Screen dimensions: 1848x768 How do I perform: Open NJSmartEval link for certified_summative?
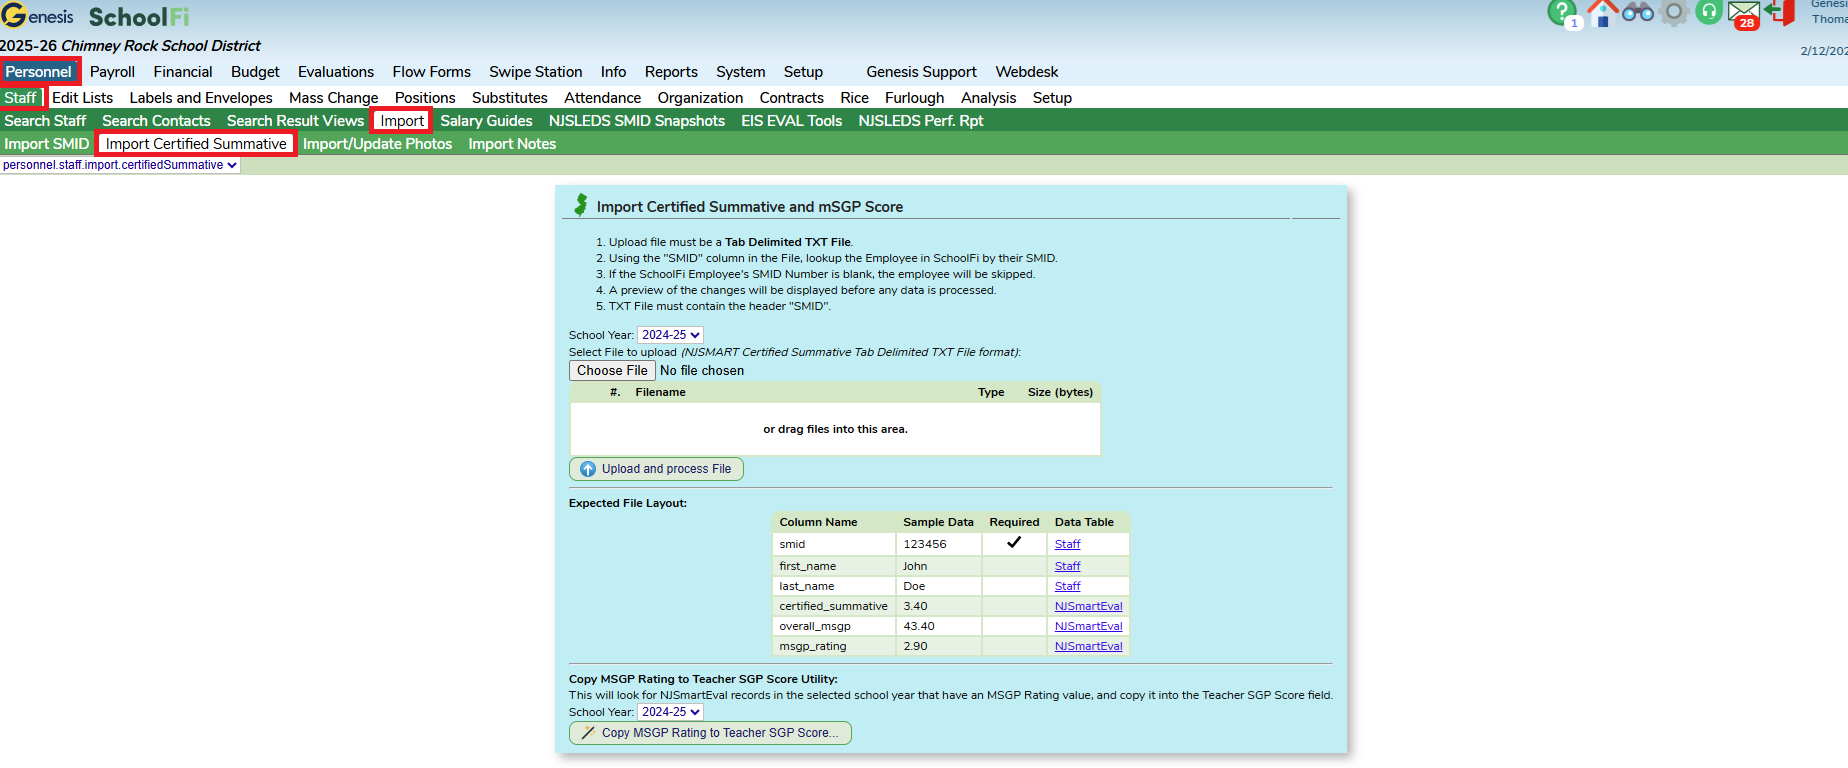tap(1088, 606)
